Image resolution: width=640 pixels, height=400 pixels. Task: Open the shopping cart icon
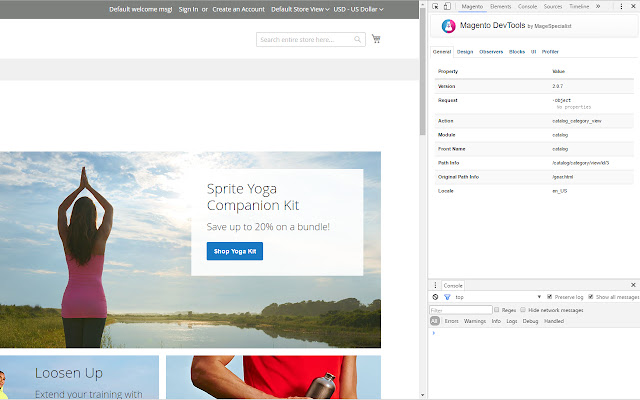[376, 39]
